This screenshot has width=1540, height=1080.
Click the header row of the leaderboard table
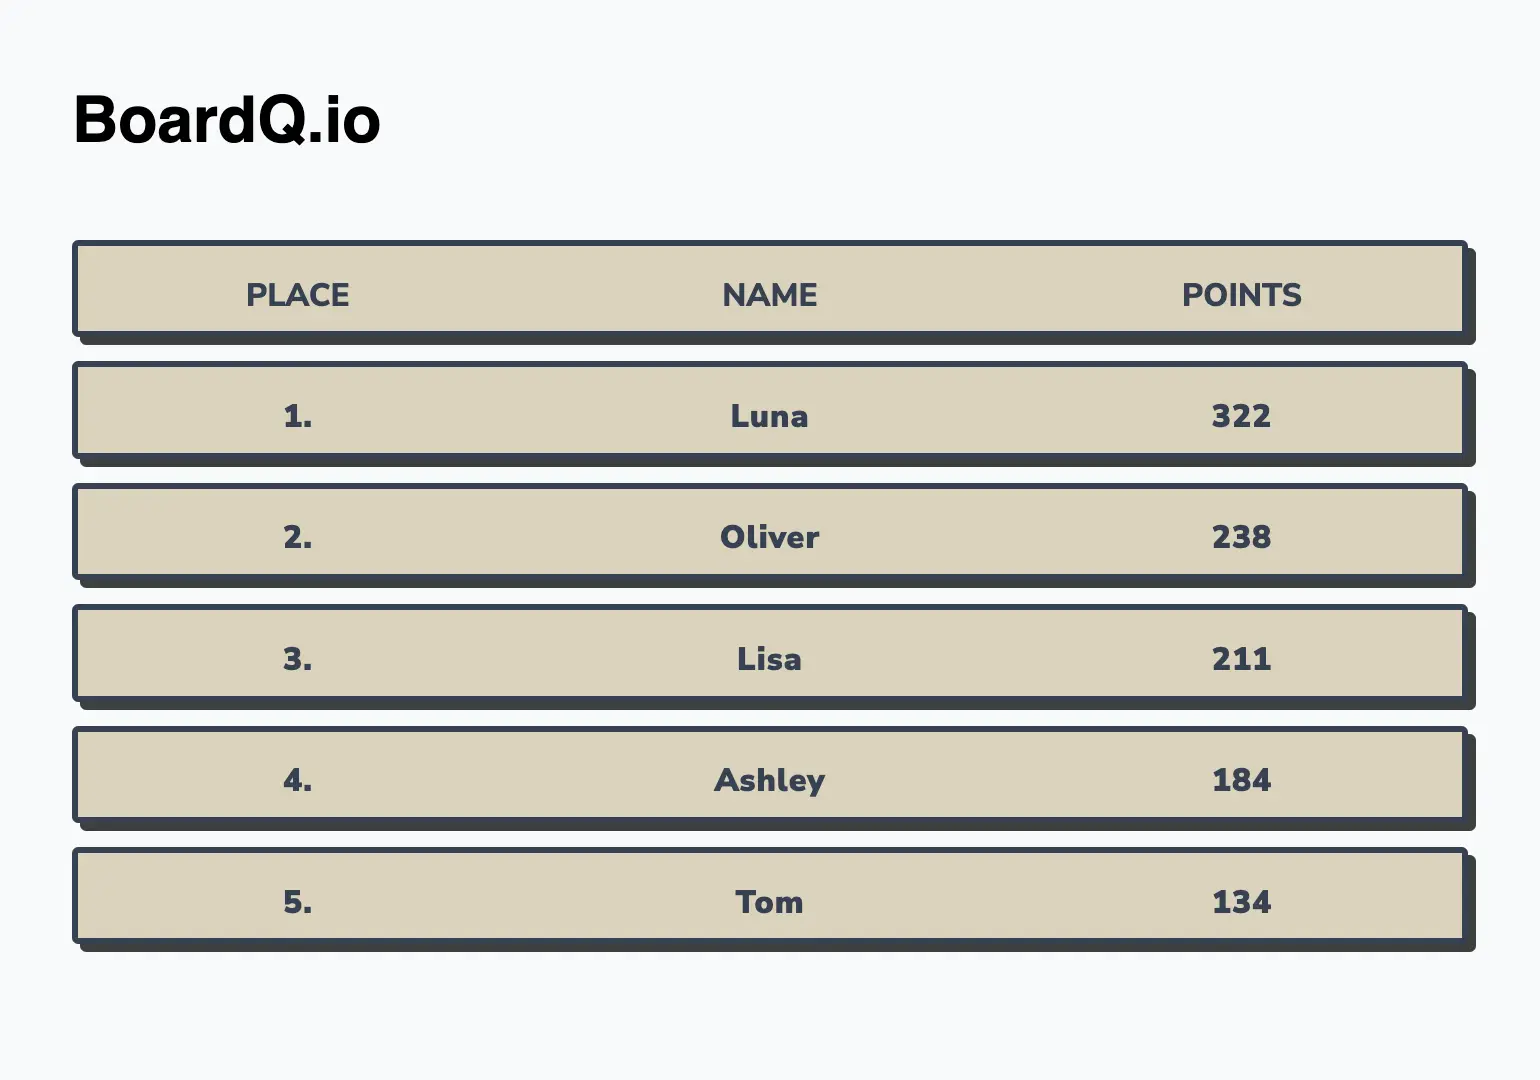[770, 290]
